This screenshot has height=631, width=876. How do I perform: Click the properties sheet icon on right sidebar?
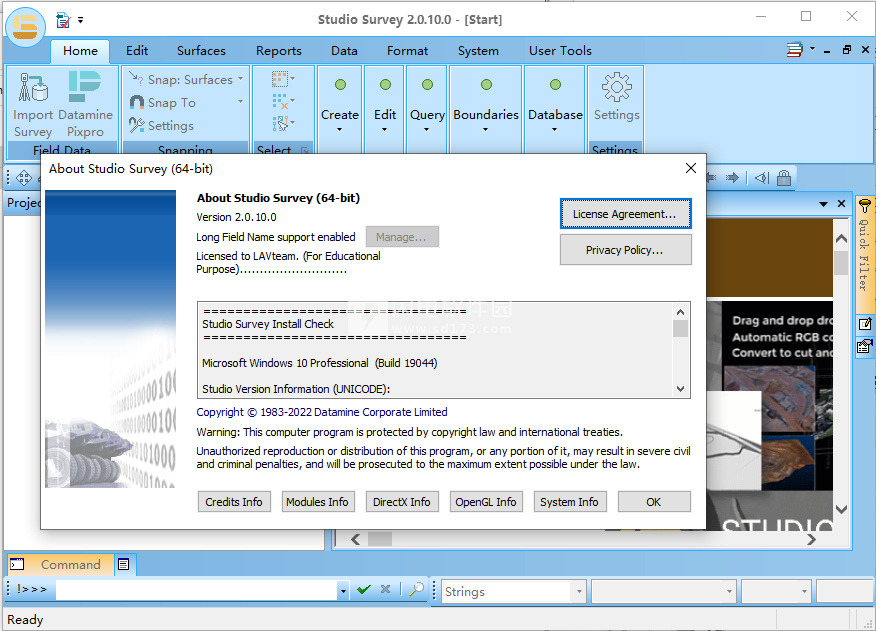pyautogui.click(x=864, y=347)
